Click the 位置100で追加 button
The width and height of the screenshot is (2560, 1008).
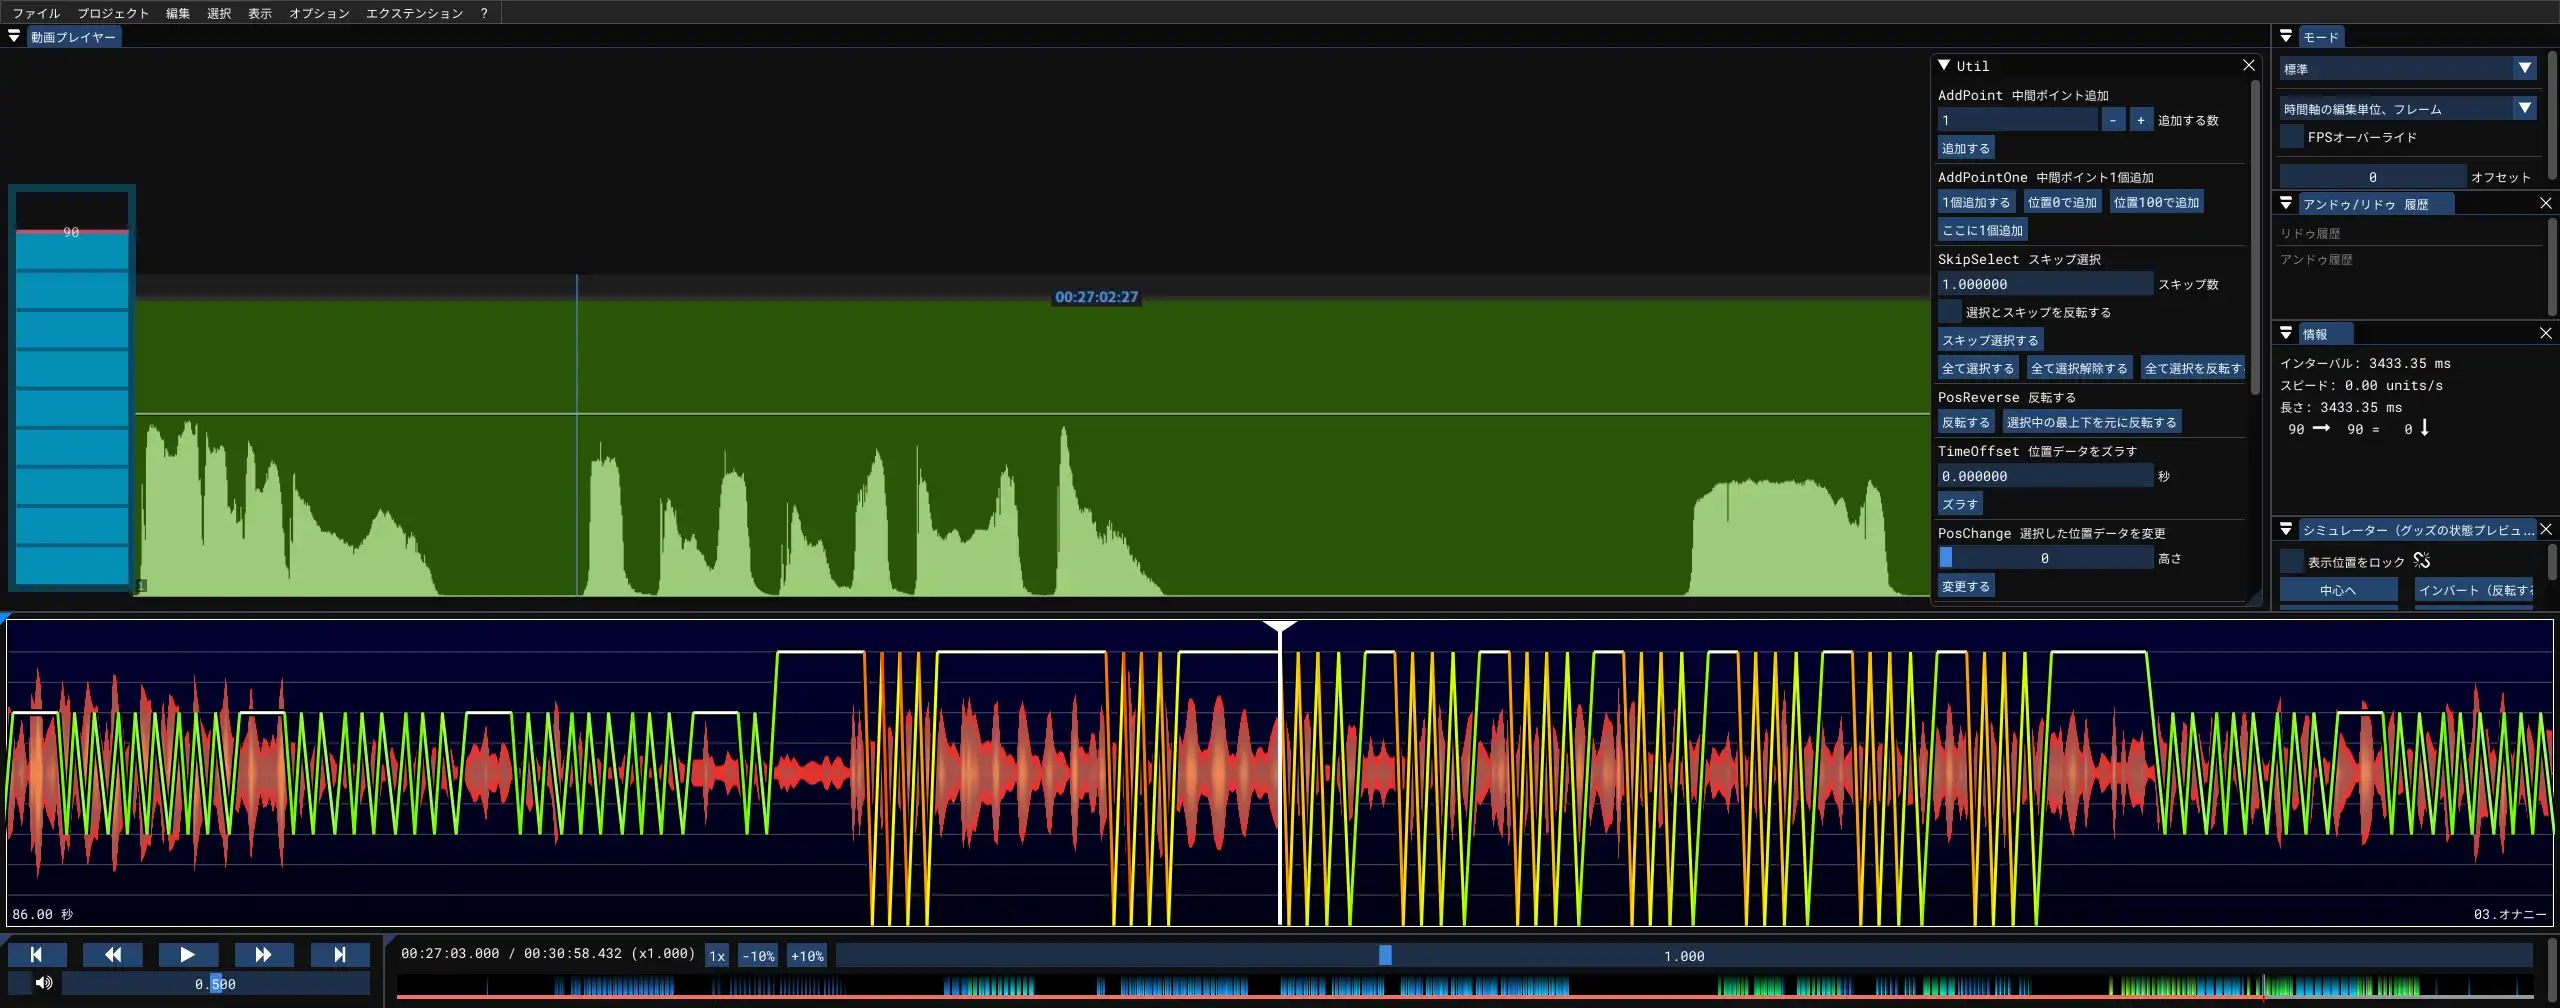coord(2156,202)
